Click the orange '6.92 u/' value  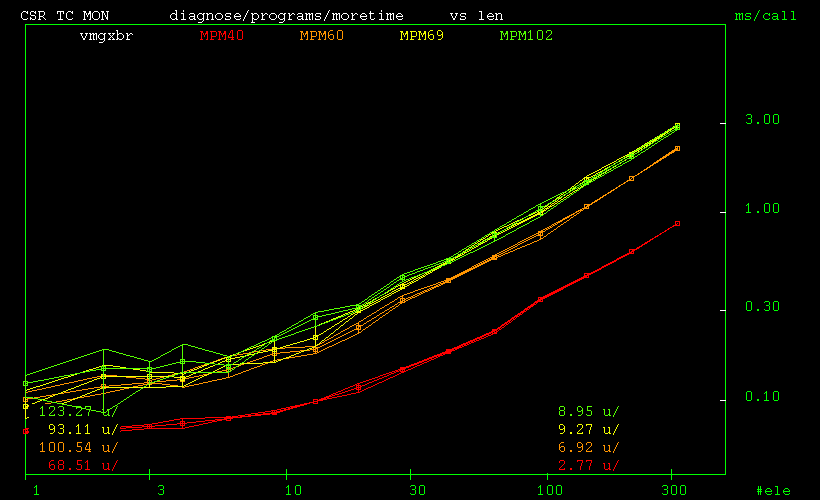pyautogui.click(x=589, y=447)
